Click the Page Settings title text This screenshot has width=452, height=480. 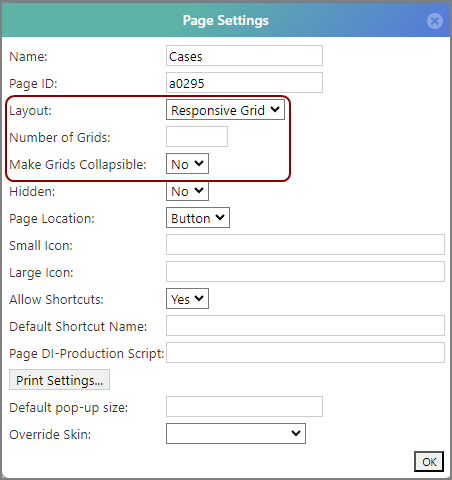click(x=226, y=21)
